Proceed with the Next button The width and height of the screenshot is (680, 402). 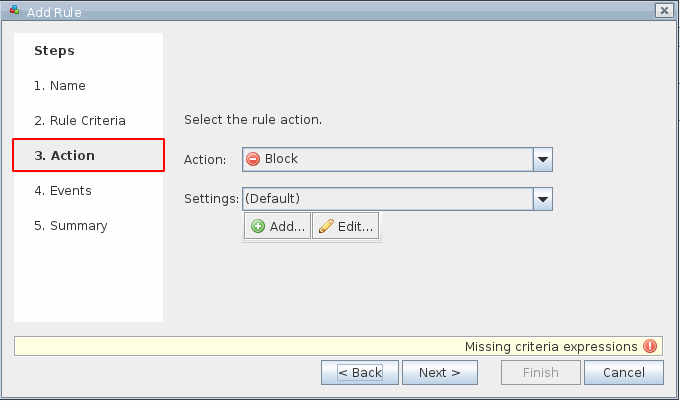point(439,373)
